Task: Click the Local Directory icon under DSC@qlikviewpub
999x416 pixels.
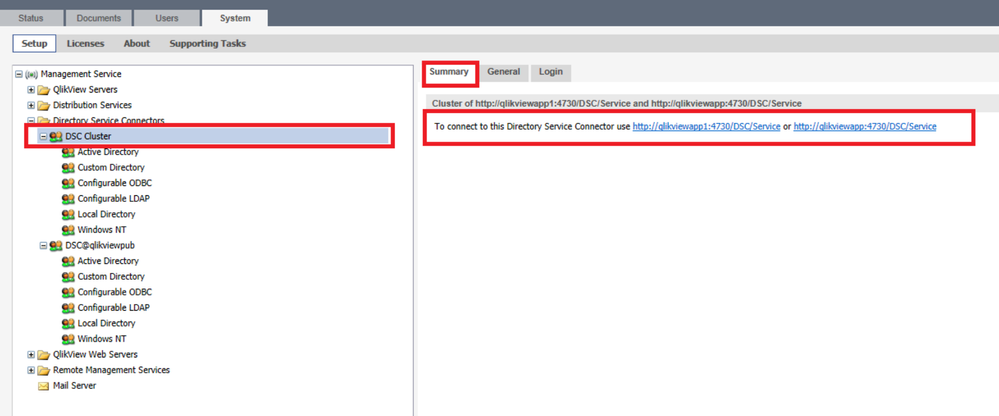Action: [x=68, y=323]
